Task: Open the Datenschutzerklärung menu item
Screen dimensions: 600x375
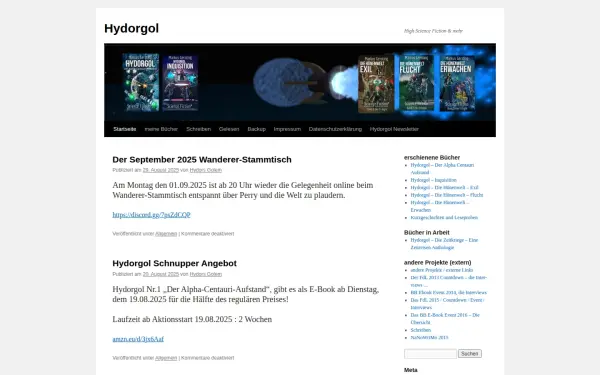Action: (x=335, y=129)
